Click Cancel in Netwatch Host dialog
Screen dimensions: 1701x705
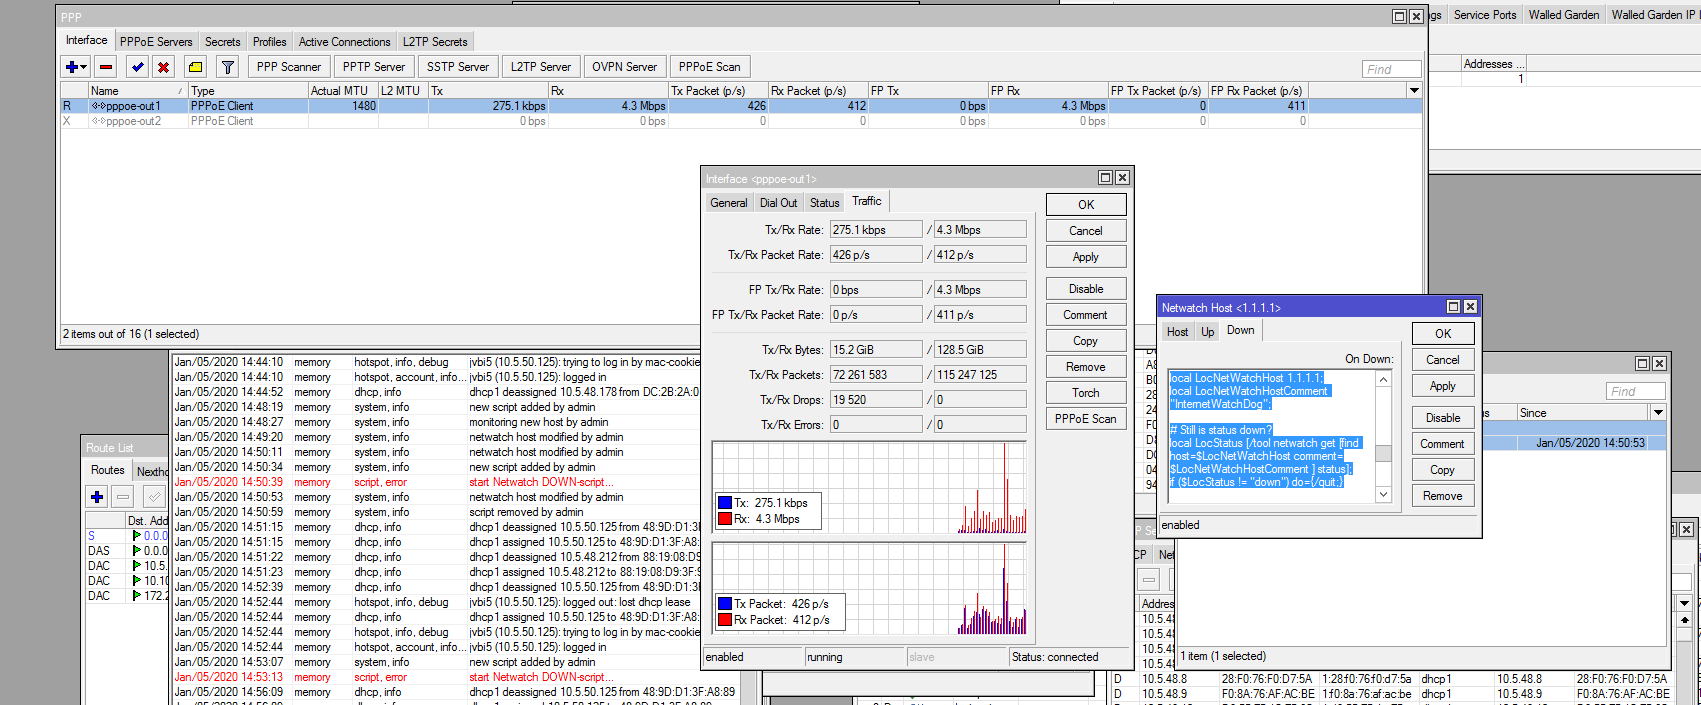1443,360
